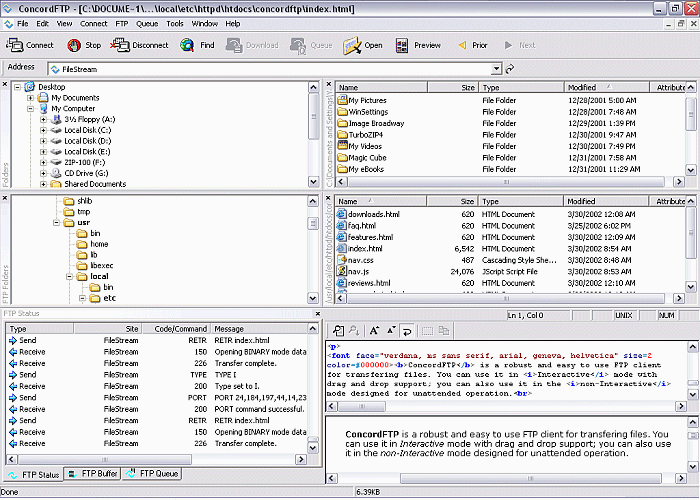This screenshot has height=500, width=700.
Task: Click the Preview toolbar button
Action: point(418,45)
